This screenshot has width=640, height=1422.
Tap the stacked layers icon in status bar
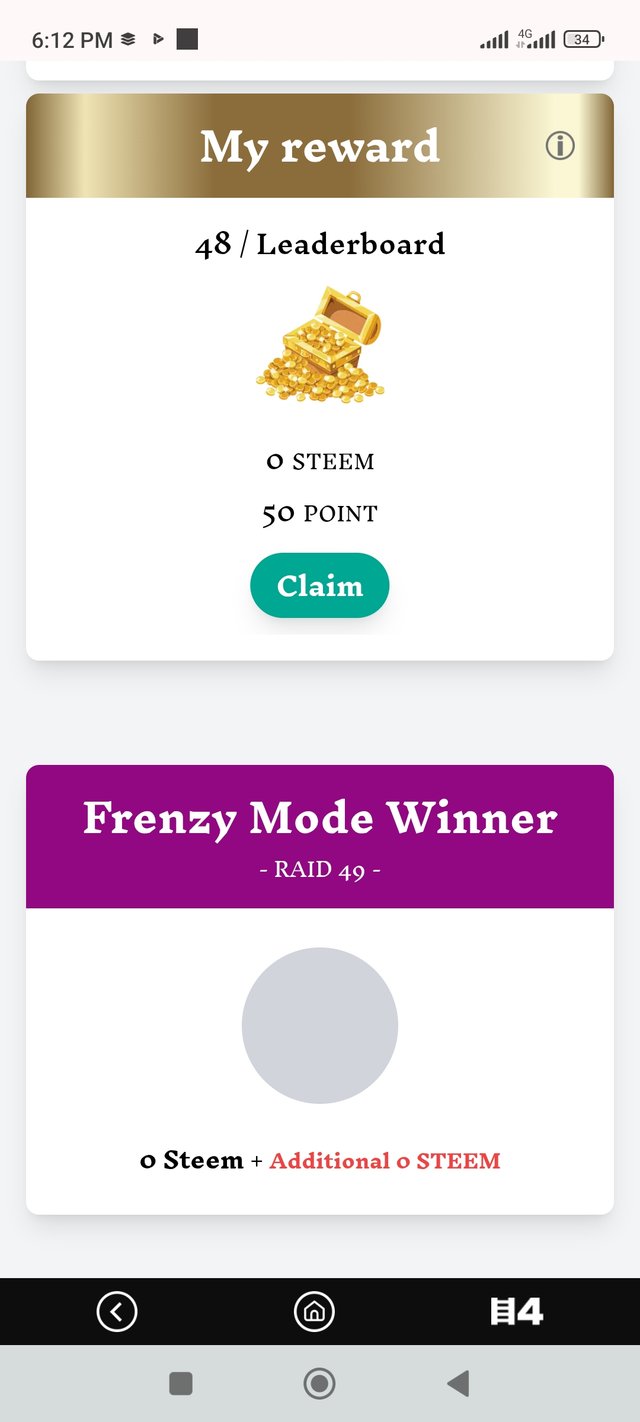tap(128, 40)
